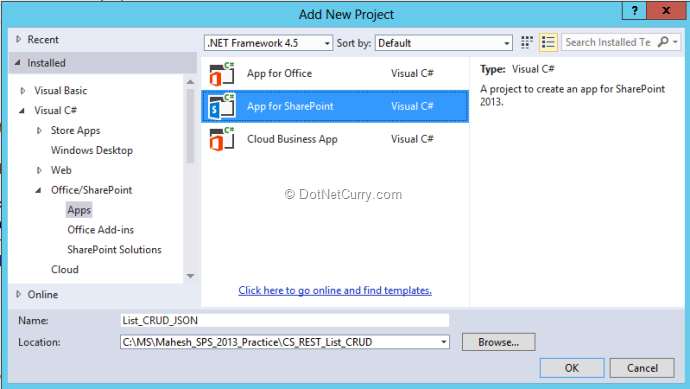Click the Name text field
This screenshot has height=389, width=690.
pyautogui.click(x=285, y=320)
